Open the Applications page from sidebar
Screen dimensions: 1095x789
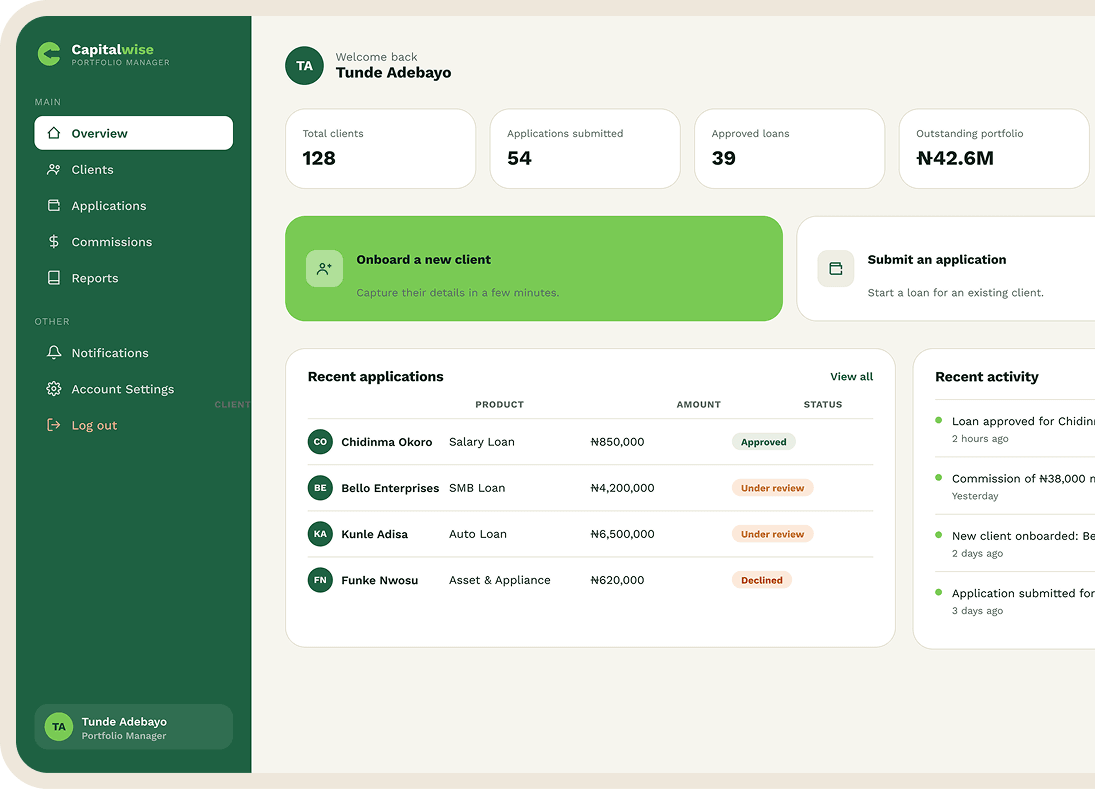(x=133, y=205)
